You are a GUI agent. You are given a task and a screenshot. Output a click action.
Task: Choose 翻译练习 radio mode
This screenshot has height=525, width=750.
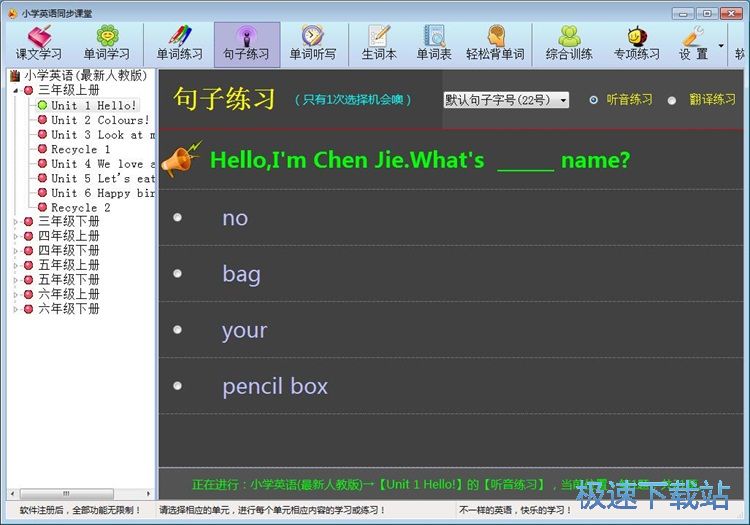(x=672, y=100)
